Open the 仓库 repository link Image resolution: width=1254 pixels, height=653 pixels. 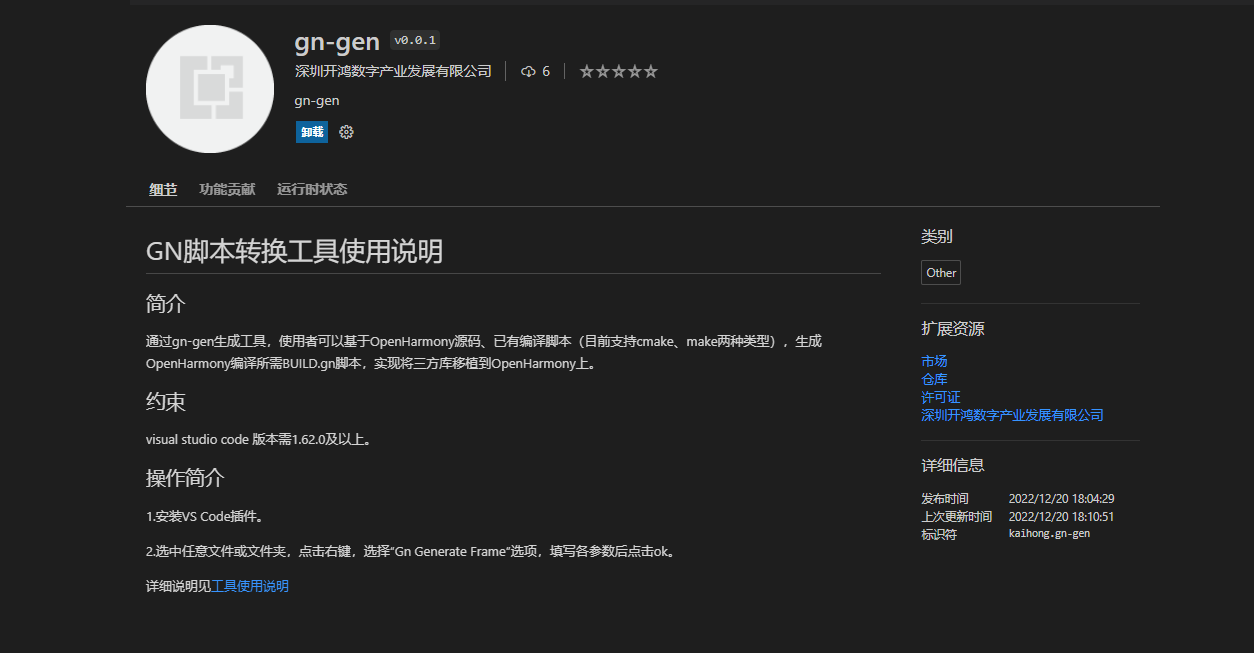coord(934,379)
